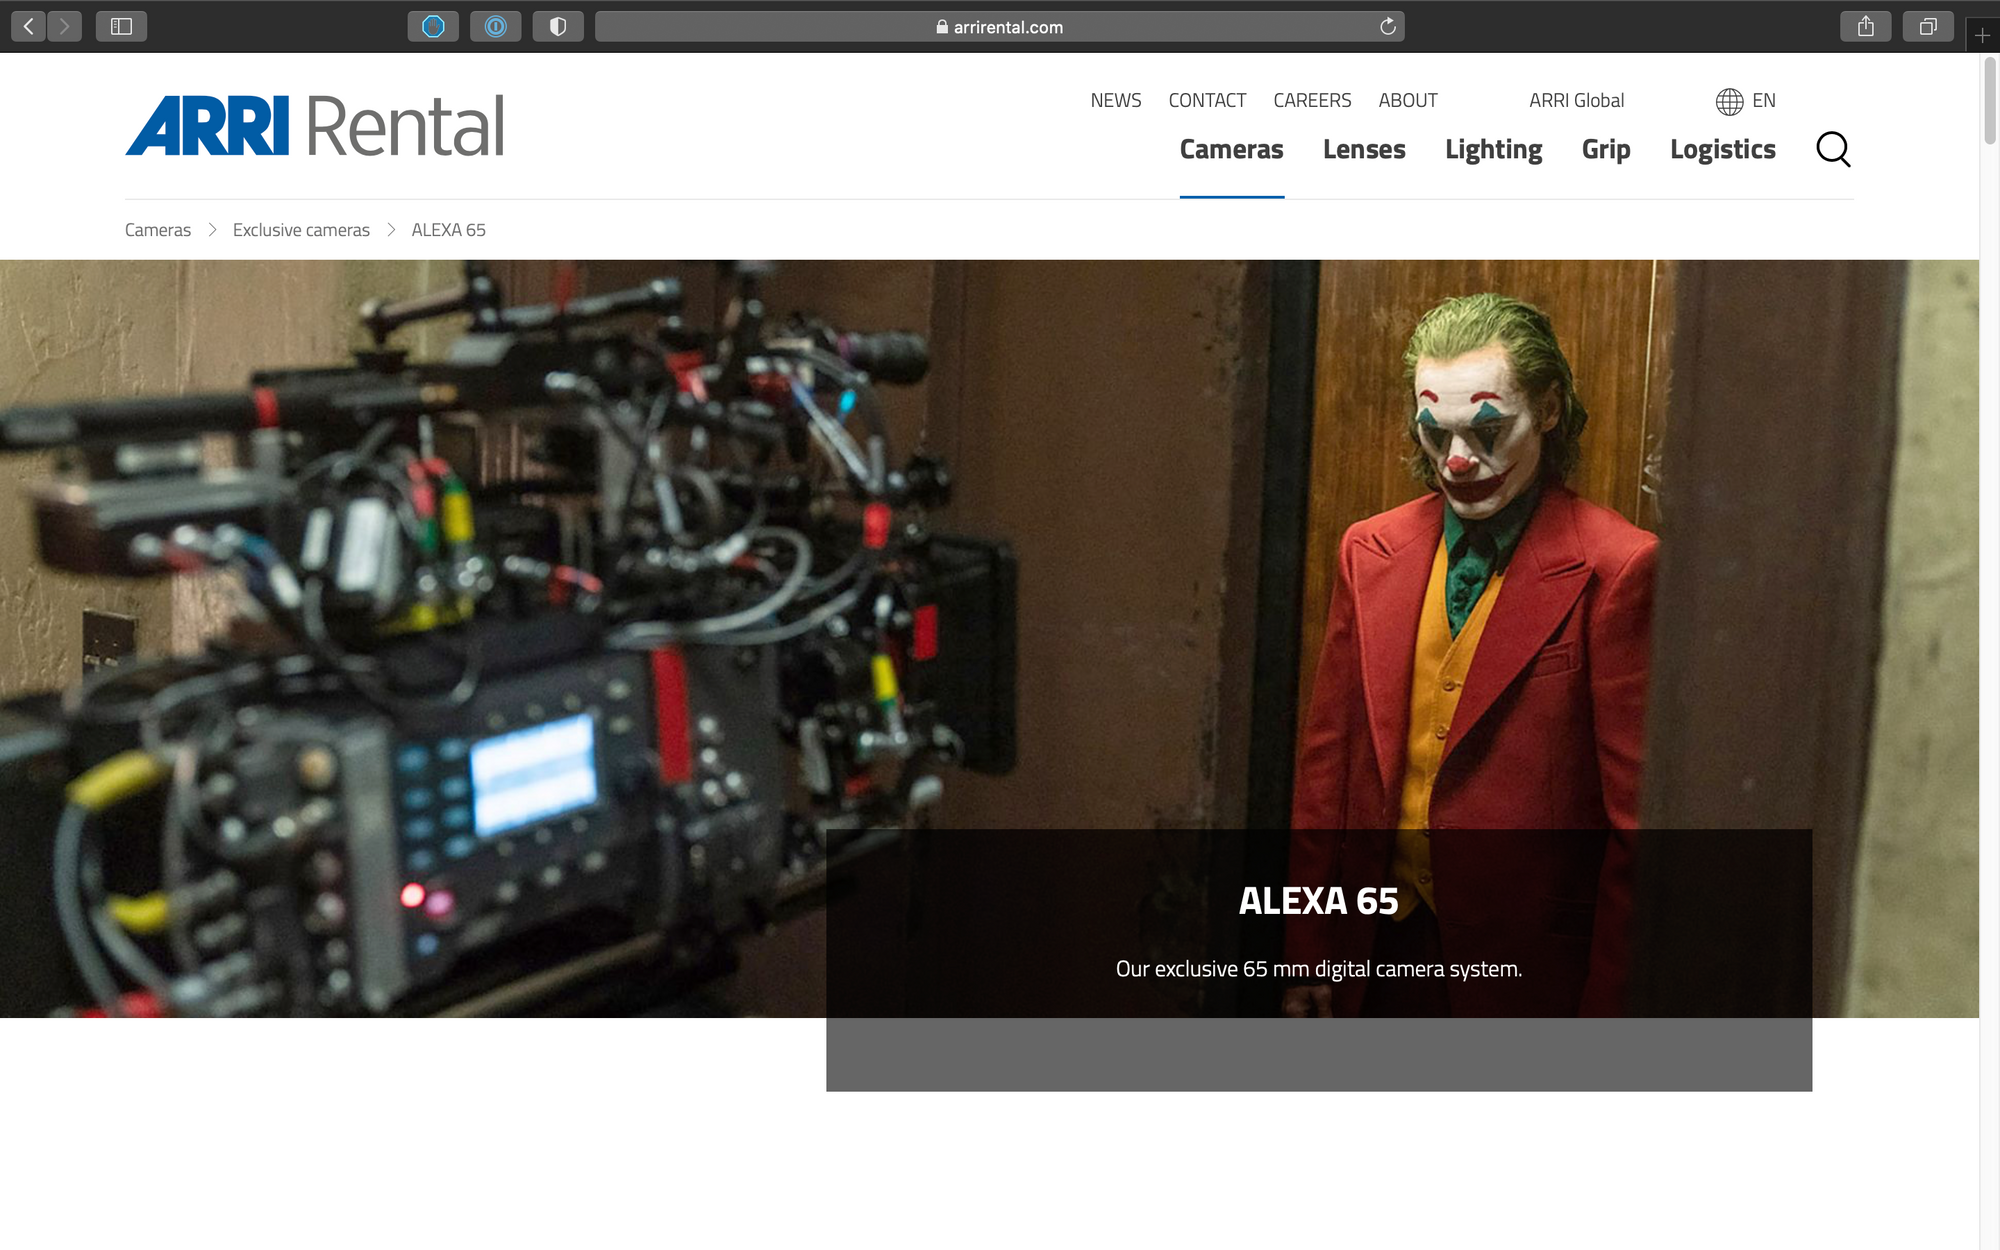Switch language via the EN label
2000x1250 pixels.
point(1764,101)
